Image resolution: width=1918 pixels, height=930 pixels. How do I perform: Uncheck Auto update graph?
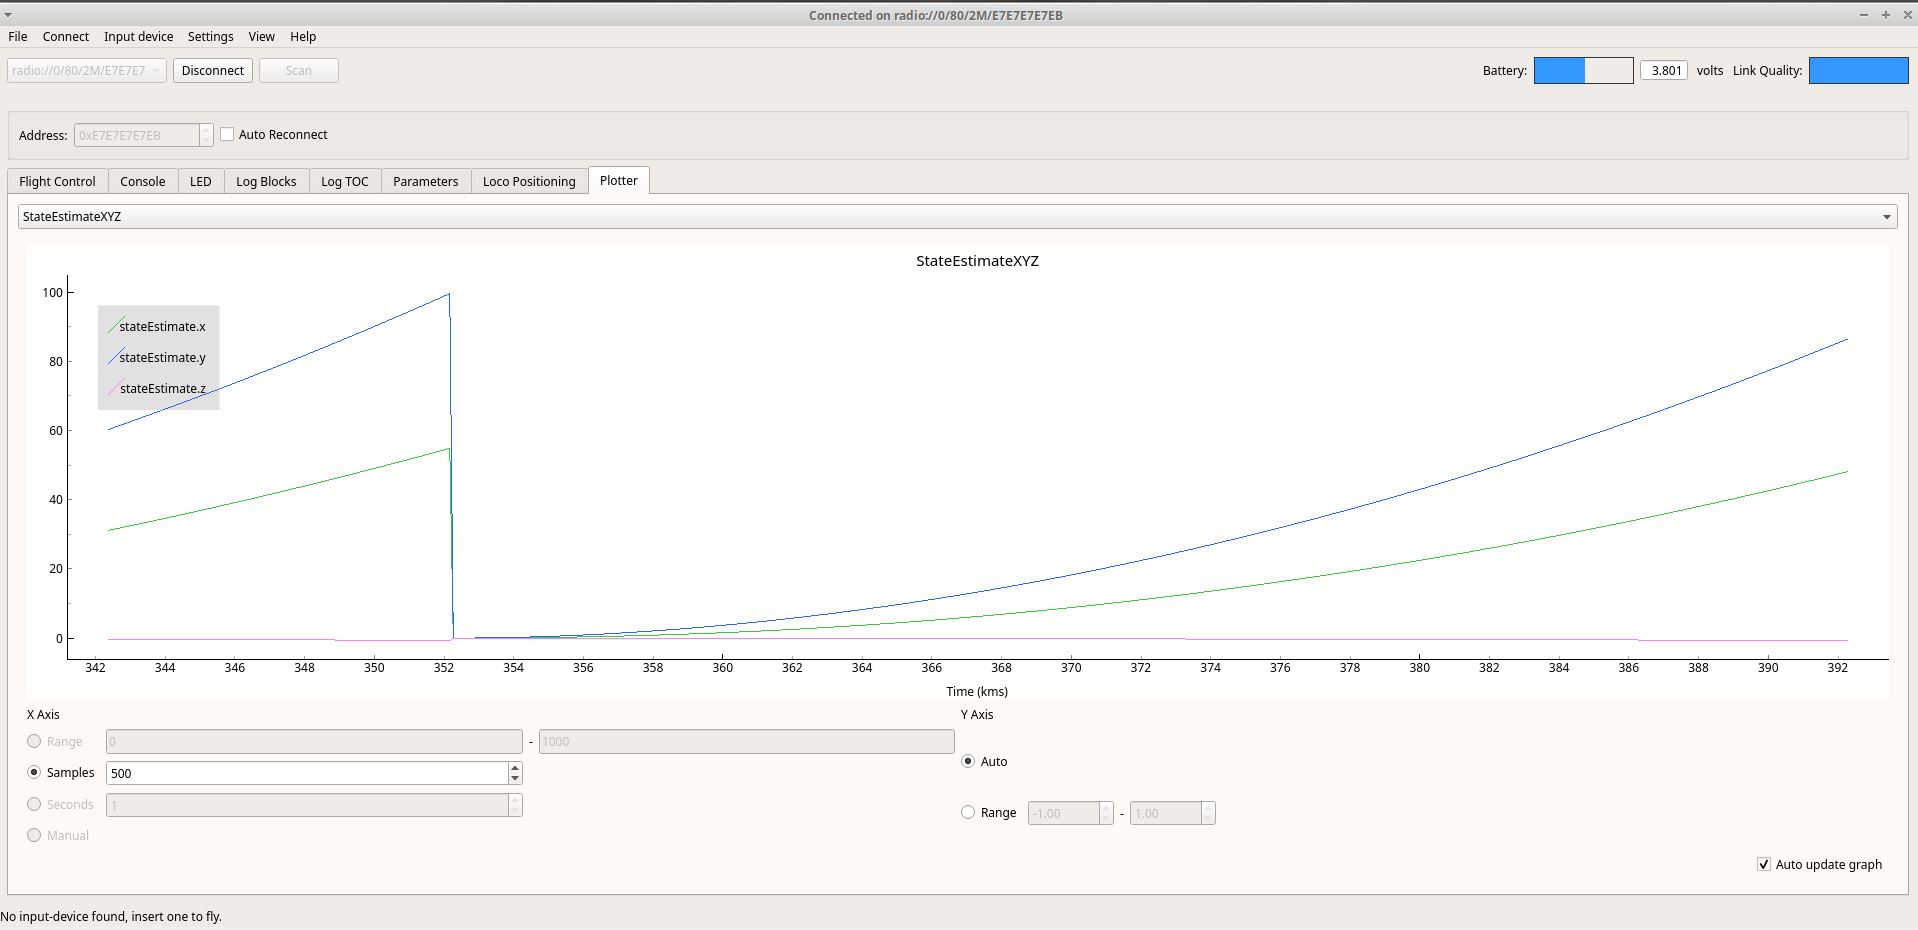pyautogui.click(x=1764, y=864)
